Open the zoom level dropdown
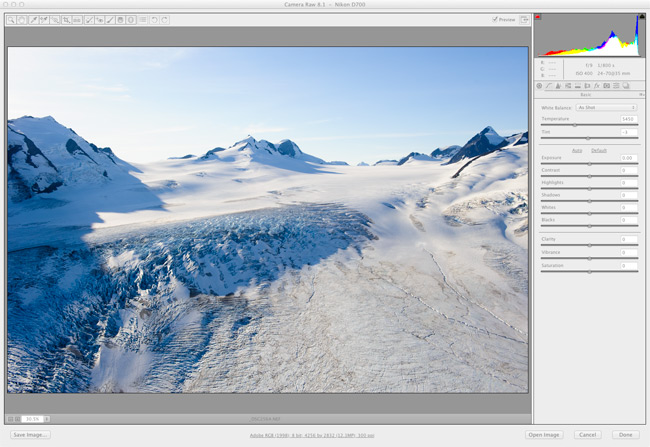Viewport: 650px width, 447px height. click(46, 419)
